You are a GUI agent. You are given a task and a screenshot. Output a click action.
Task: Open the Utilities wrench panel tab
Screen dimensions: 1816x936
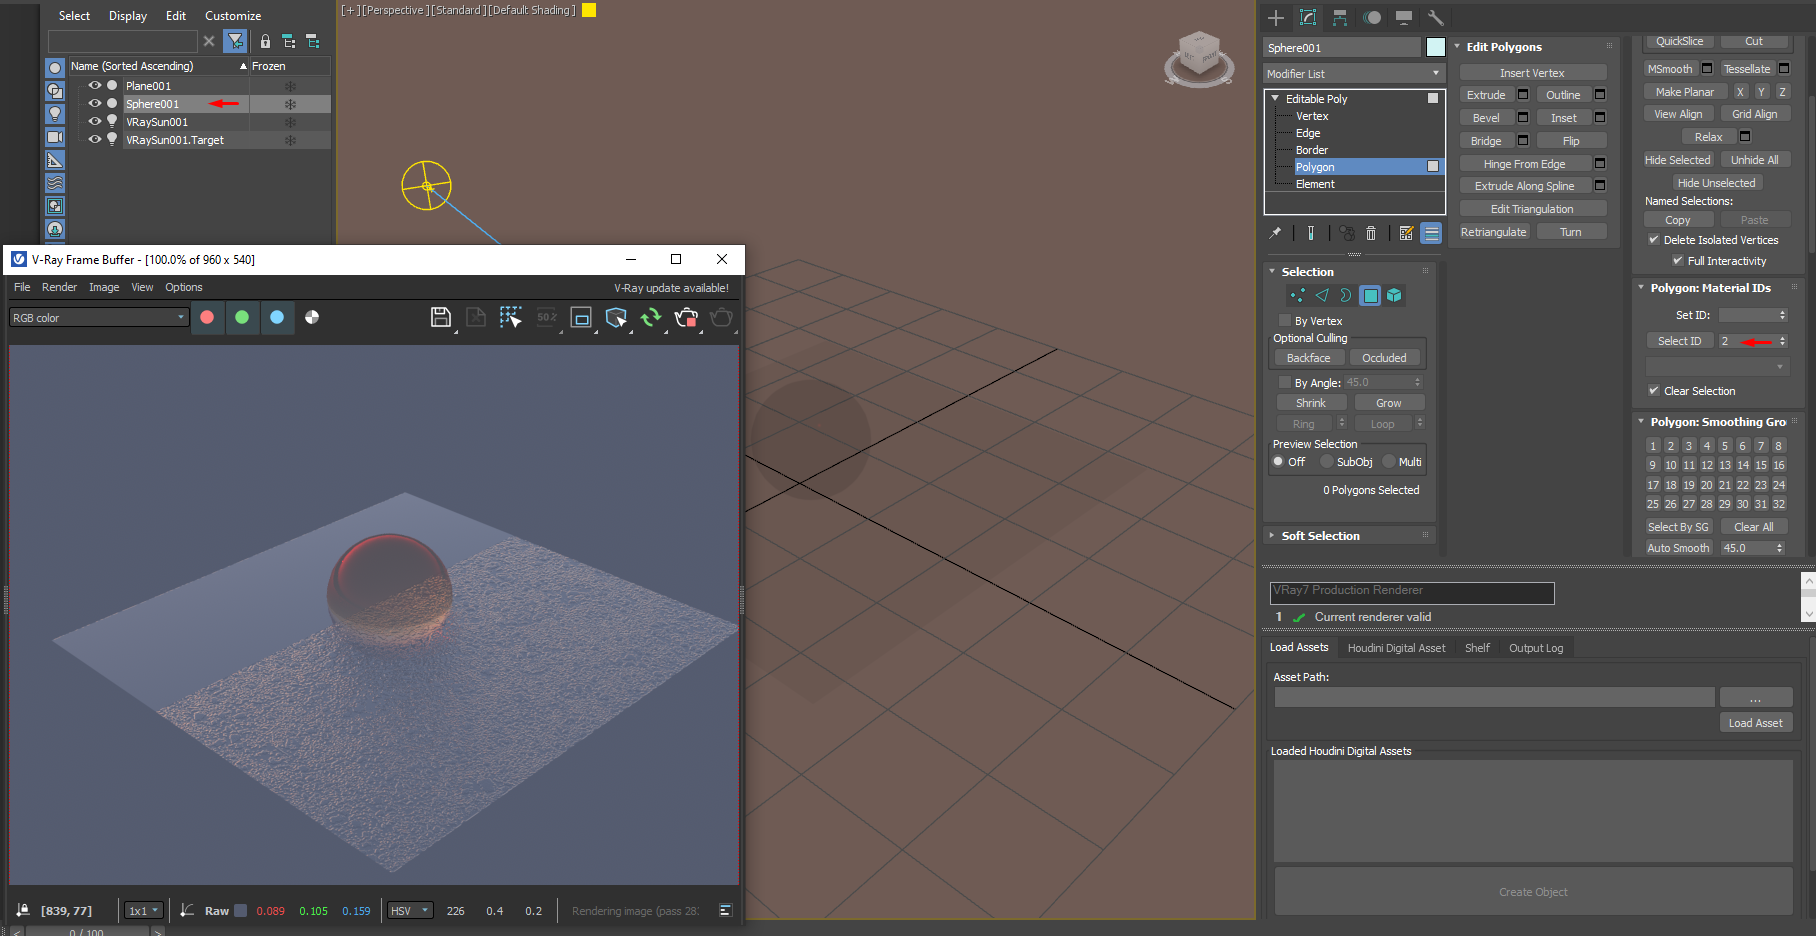point(1435,17)
